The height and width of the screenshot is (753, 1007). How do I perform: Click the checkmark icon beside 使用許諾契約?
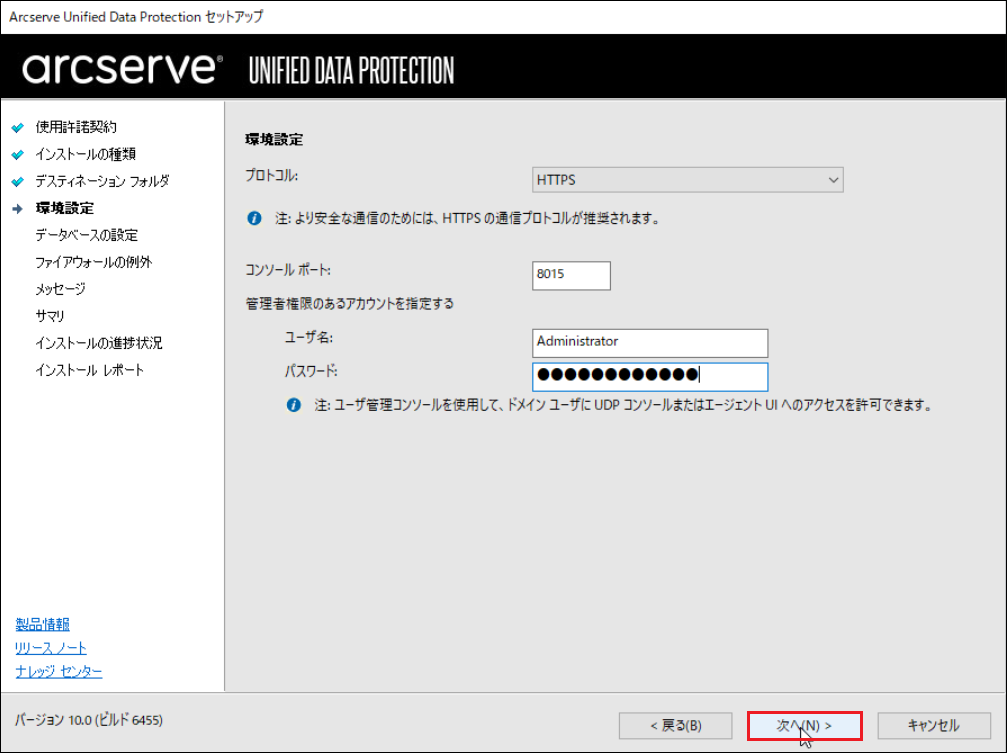[x=18, y=127]
